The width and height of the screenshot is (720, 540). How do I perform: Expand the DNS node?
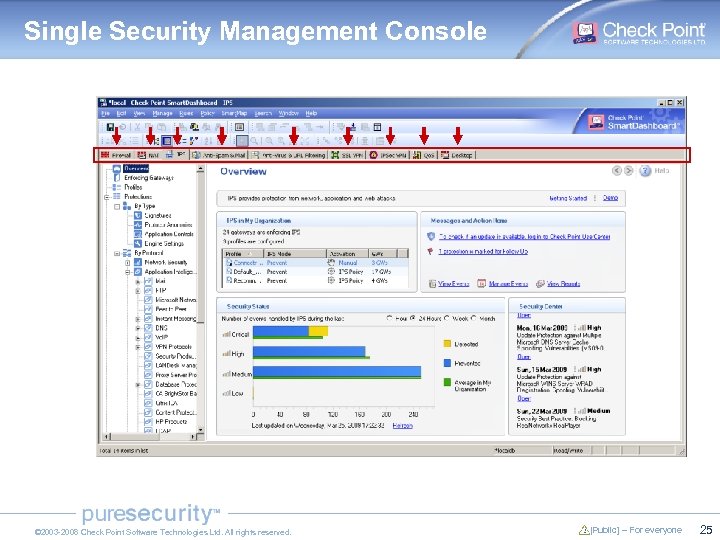[x=138, y=328]
